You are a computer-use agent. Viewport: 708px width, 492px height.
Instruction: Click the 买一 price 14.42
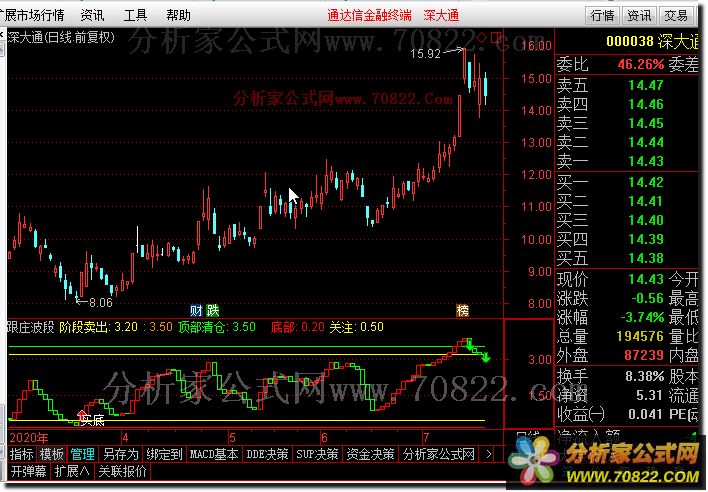[646, 182]
